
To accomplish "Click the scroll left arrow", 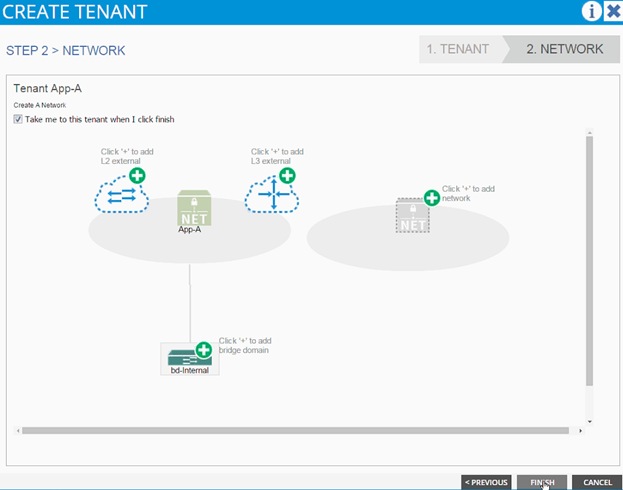I will click(x=18, y=431).
